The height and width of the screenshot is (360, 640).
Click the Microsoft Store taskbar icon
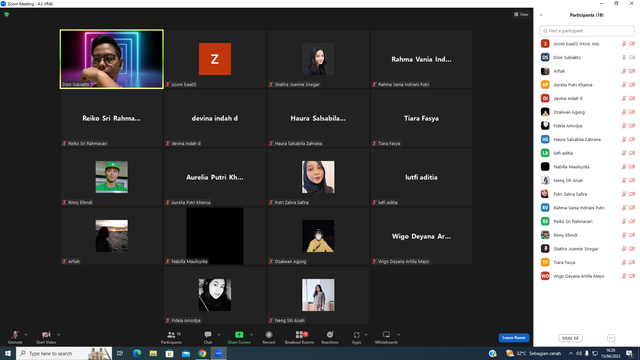click(169, 353)
